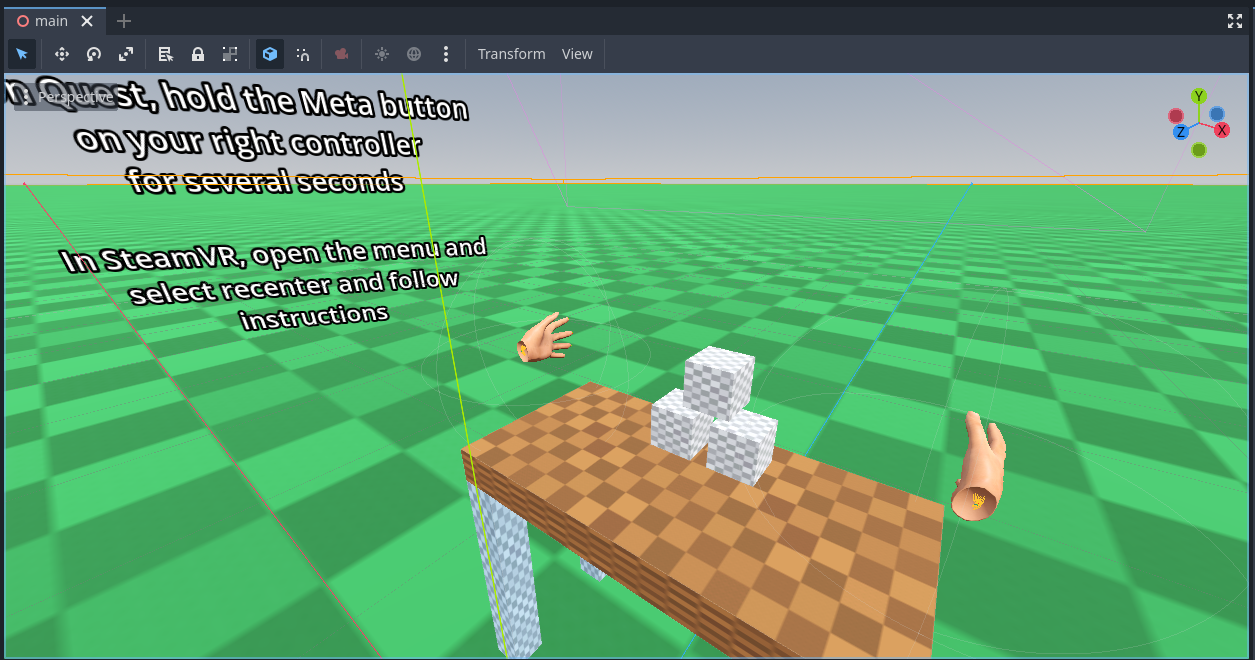Create a new scene with the plus button
The width and height of the screenshot is (1255, 660).
coord(123,20)
